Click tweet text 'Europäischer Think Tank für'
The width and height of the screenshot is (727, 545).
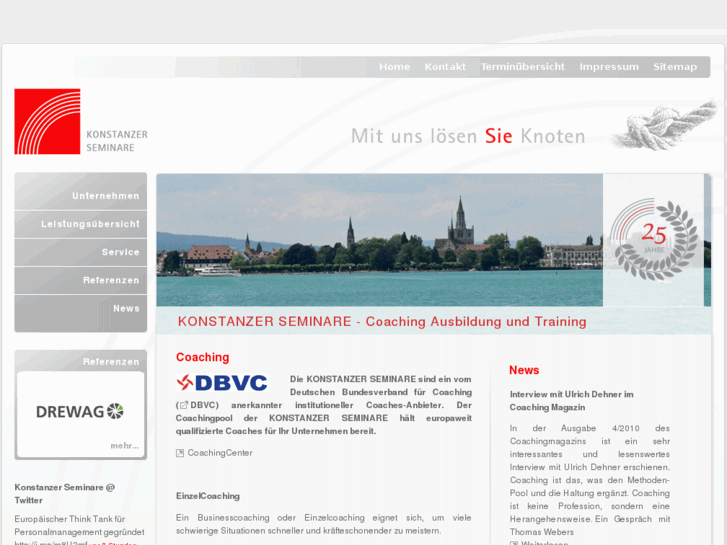pos(70,519)
